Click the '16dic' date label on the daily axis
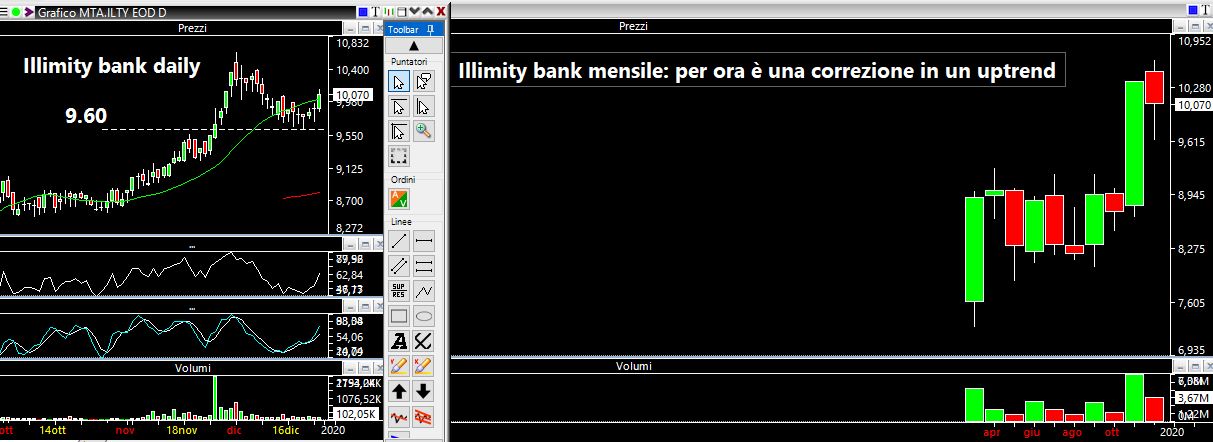Screen dimensions: 1213x442 tap(286, 429)
